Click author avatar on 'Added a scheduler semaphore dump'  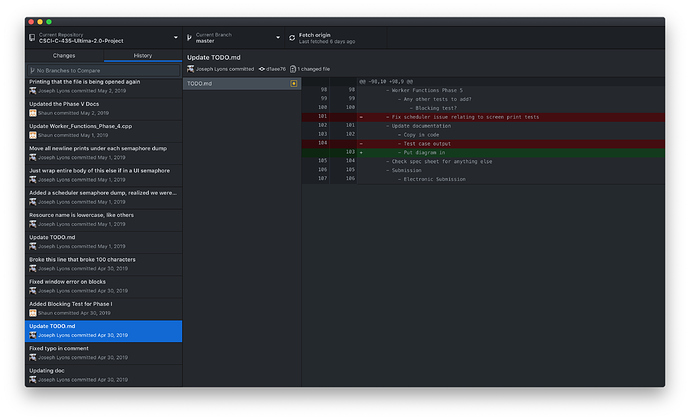click(x=33, y=202)
